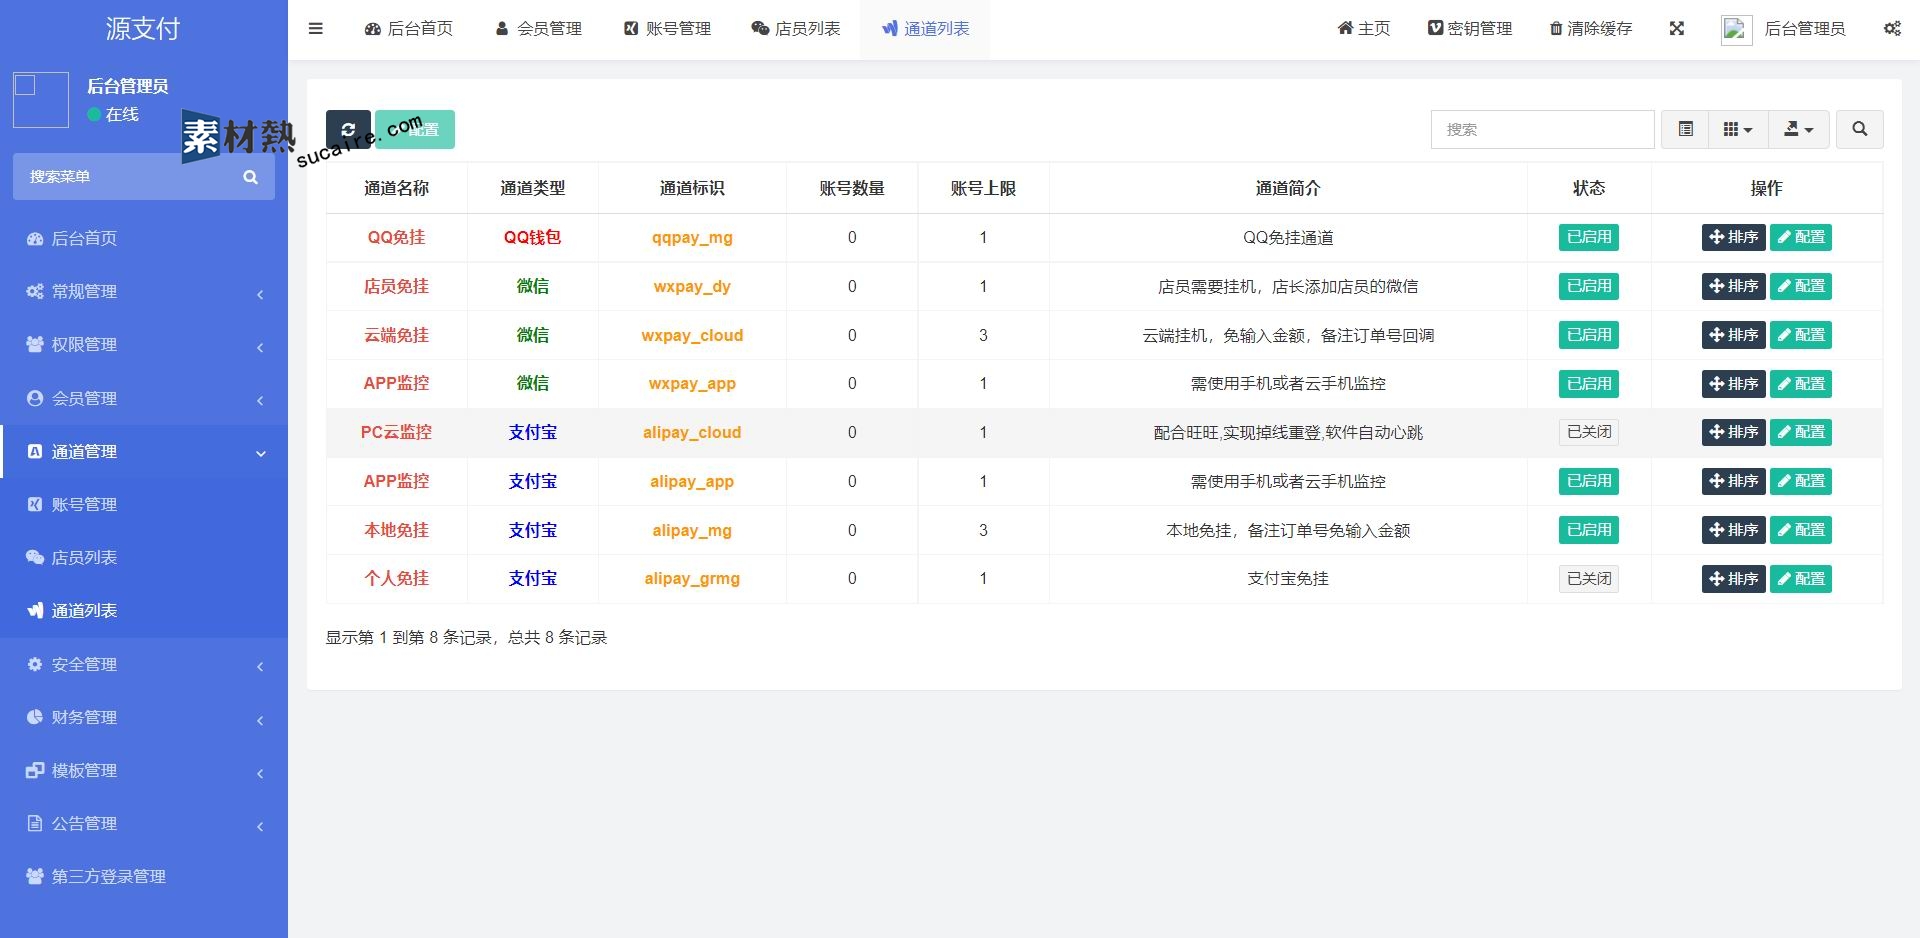
Task: Expand 安全管理 sidebar menu
Action: tap(144, 664)
